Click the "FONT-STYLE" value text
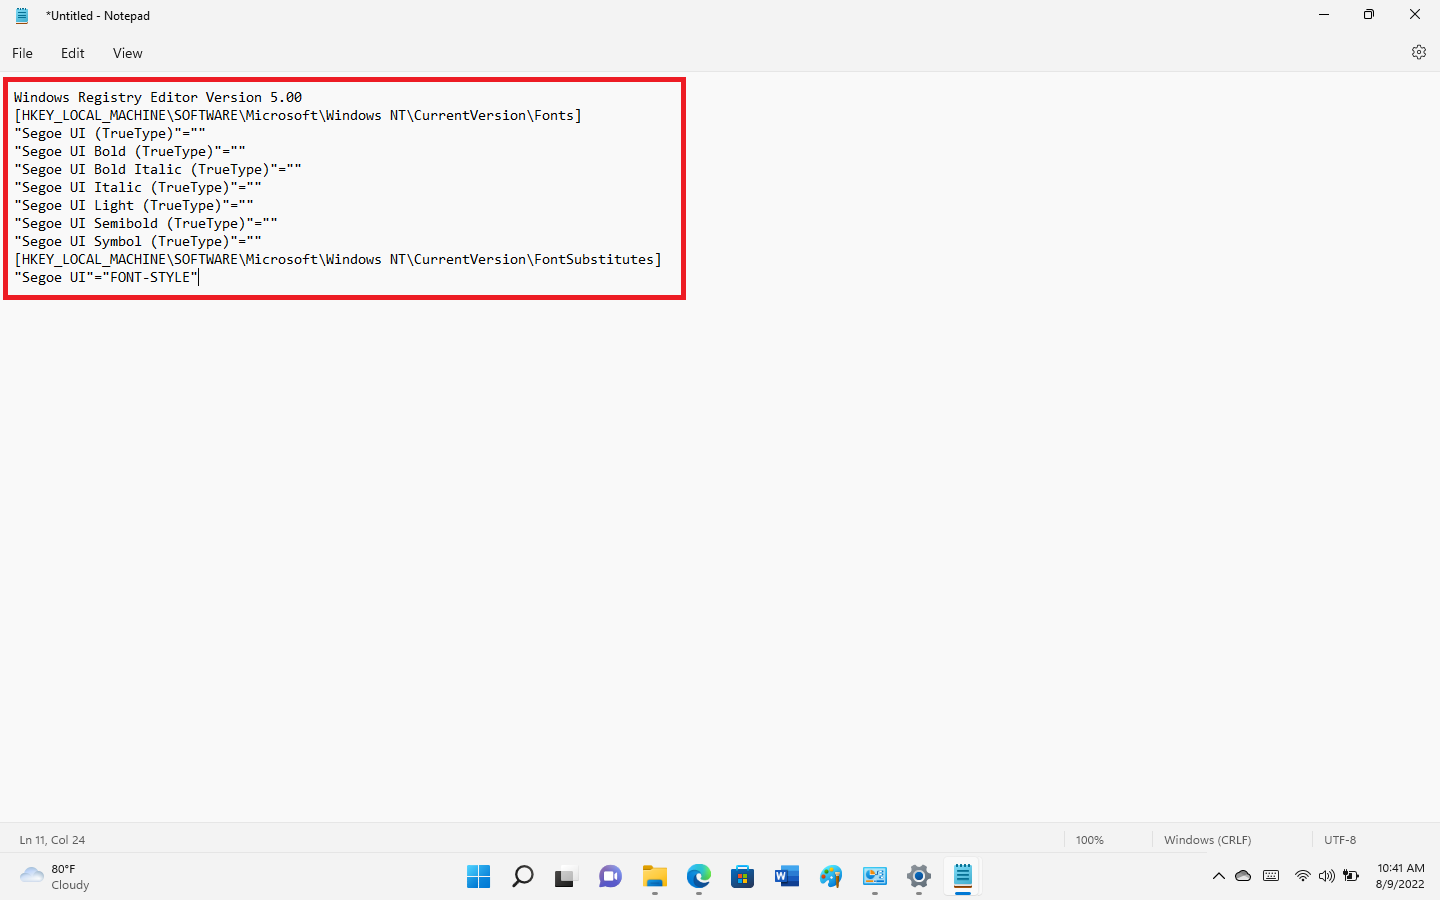Viewport: 1440px width, 900px height. click(x=150, y=277)
